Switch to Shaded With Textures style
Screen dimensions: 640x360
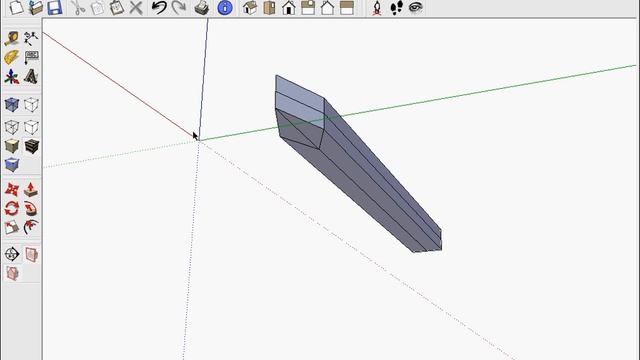[x=31, y=146]
